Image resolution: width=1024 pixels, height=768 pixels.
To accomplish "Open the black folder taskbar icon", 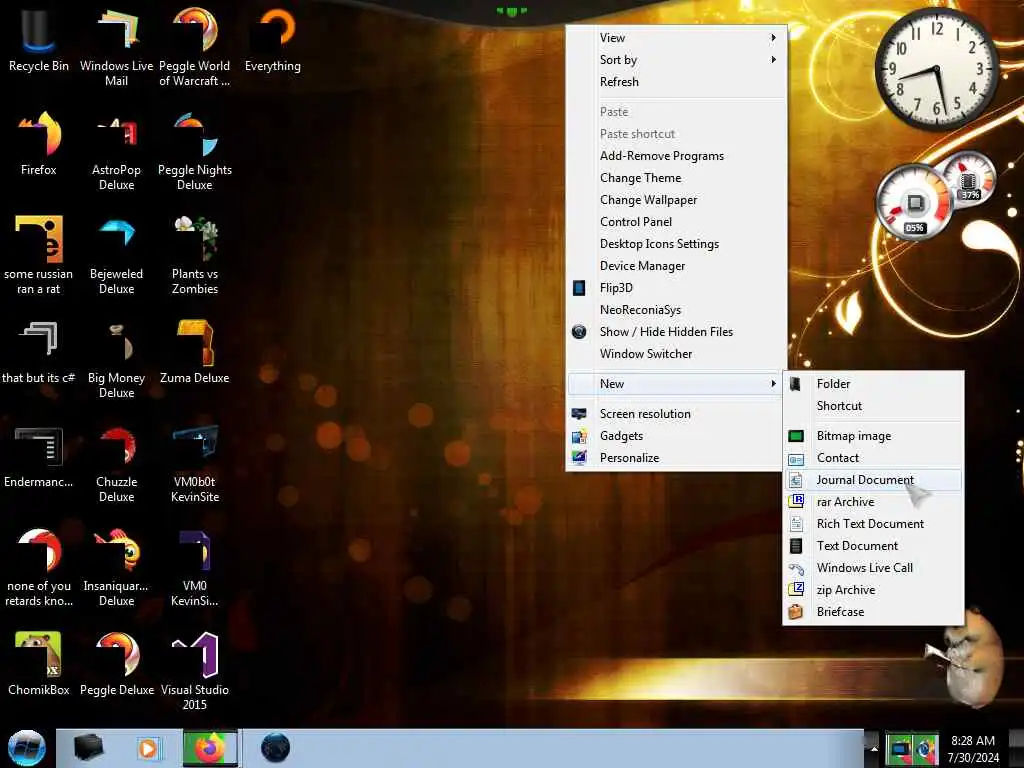I will pos(88,748).
